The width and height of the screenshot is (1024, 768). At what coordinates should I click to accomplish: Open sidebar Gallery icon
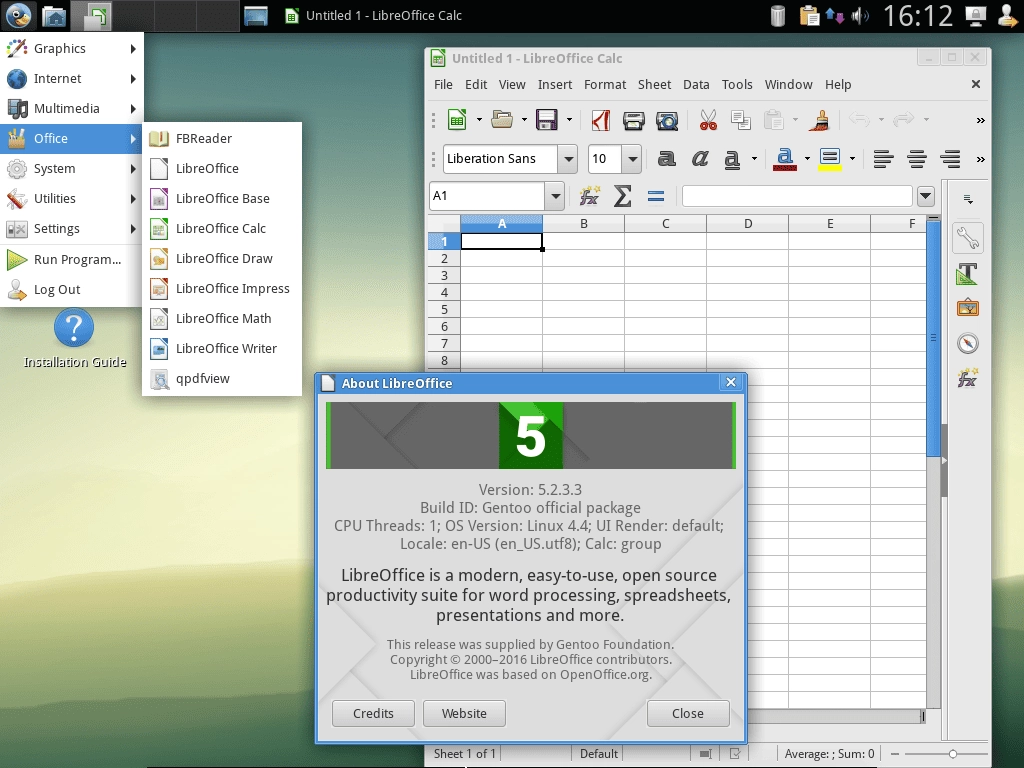click(967, 308)
